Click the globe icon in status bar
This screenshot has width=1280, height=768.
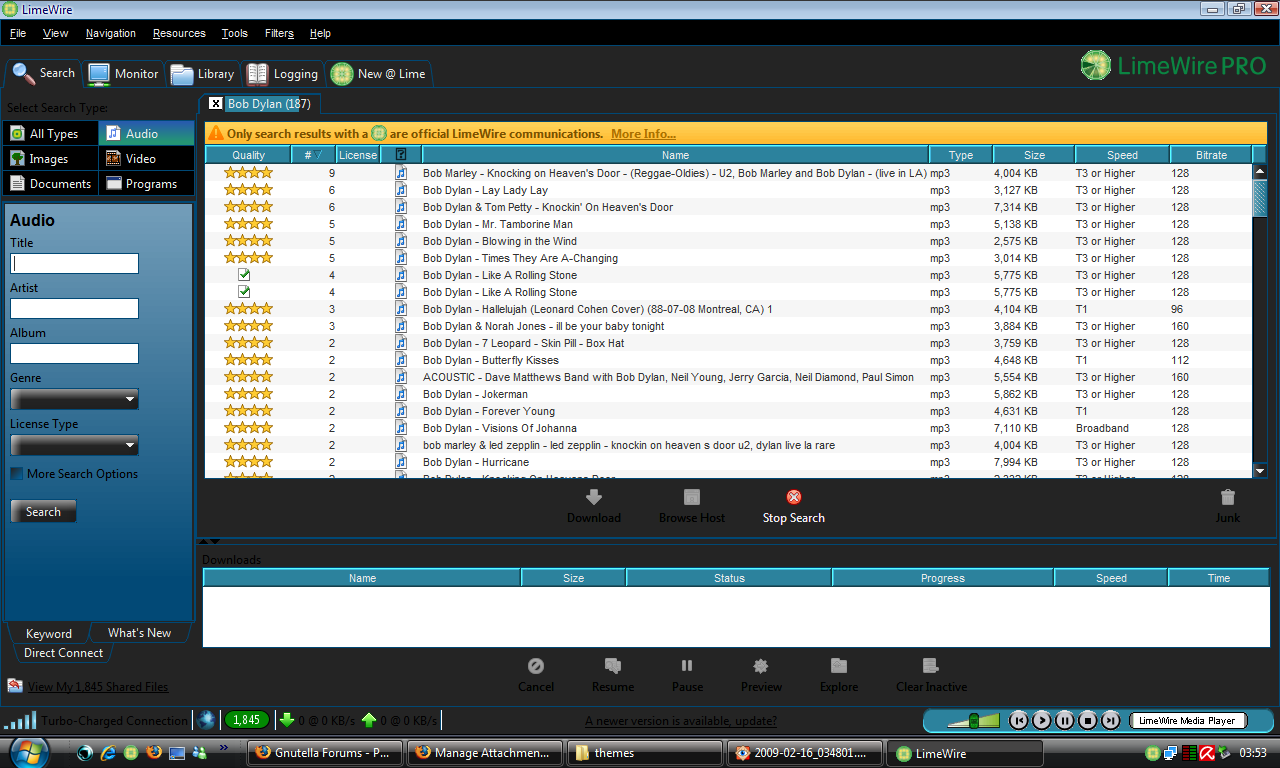[x=206, y=720]
